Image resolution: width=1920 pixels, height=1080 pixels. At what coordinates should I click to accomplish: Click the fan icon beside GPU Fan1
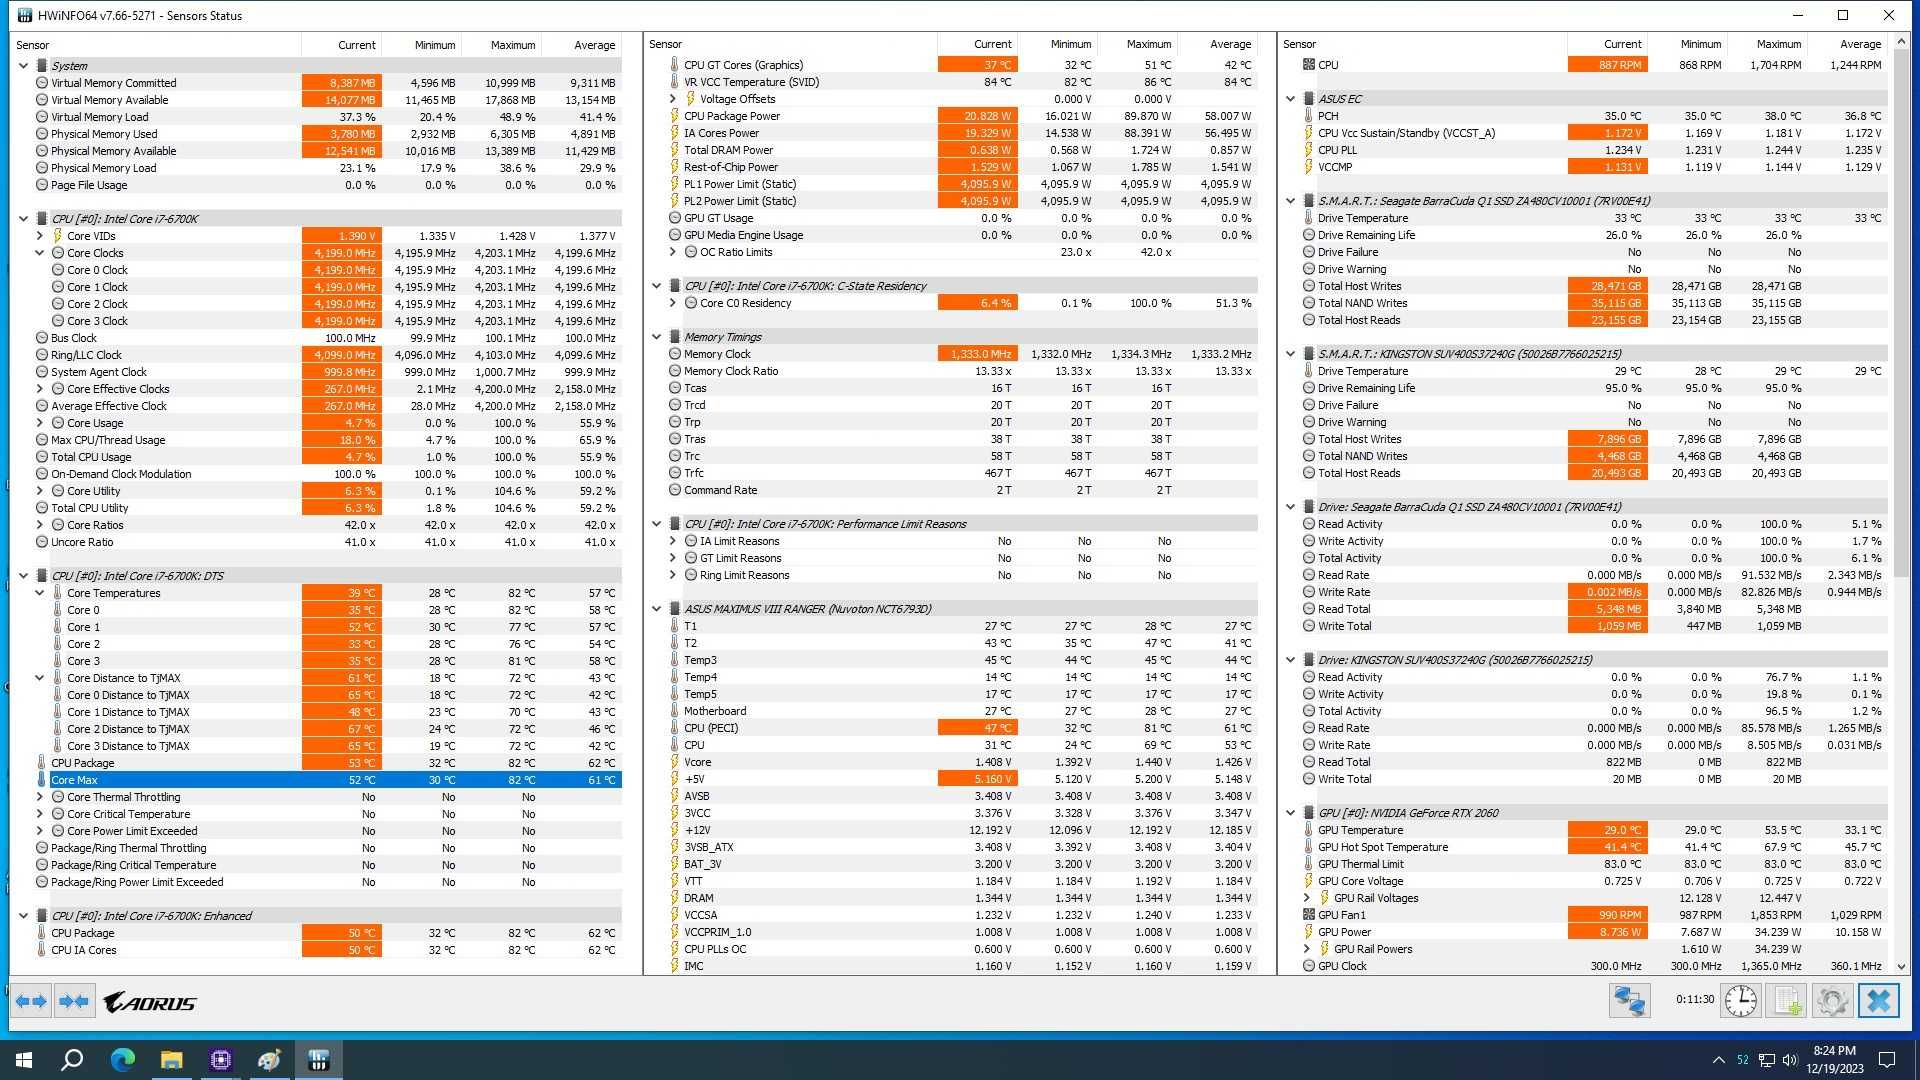click(x=1309, y=915)
